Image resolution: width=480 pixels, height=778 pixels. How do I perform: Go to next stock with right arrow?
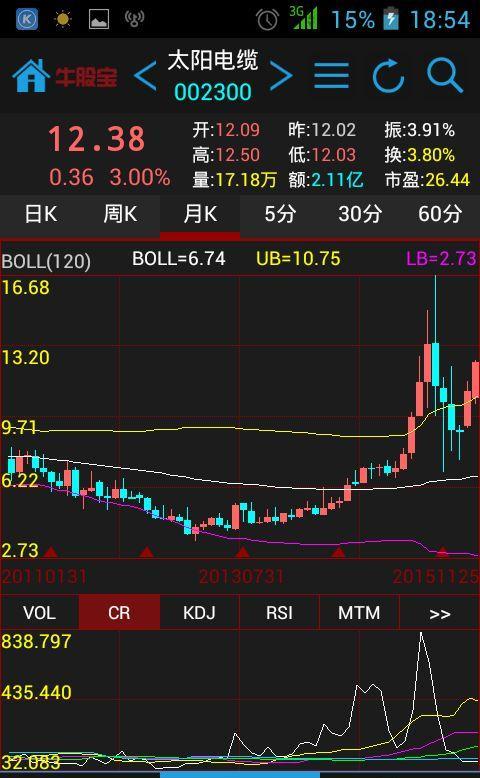tap(281, 76)
